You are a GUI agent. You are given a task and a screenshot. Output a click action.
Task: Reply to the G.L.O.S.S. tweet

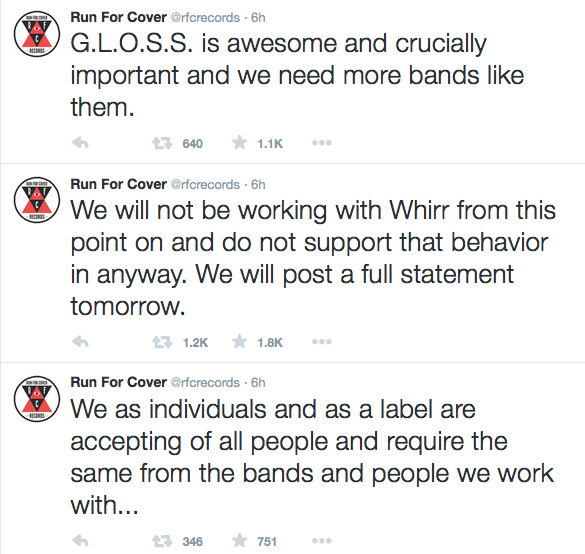pos(80,143)
